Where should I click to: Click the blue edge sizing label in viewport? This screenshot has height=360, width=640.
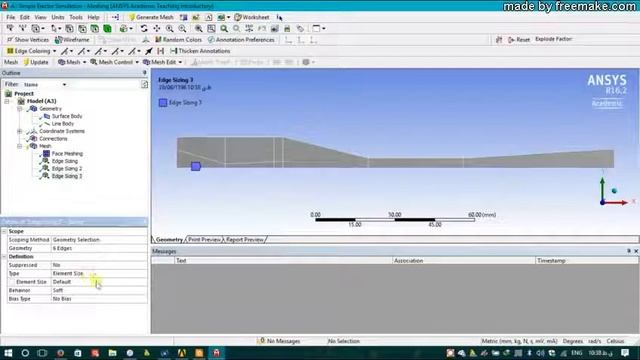[196, 166]
